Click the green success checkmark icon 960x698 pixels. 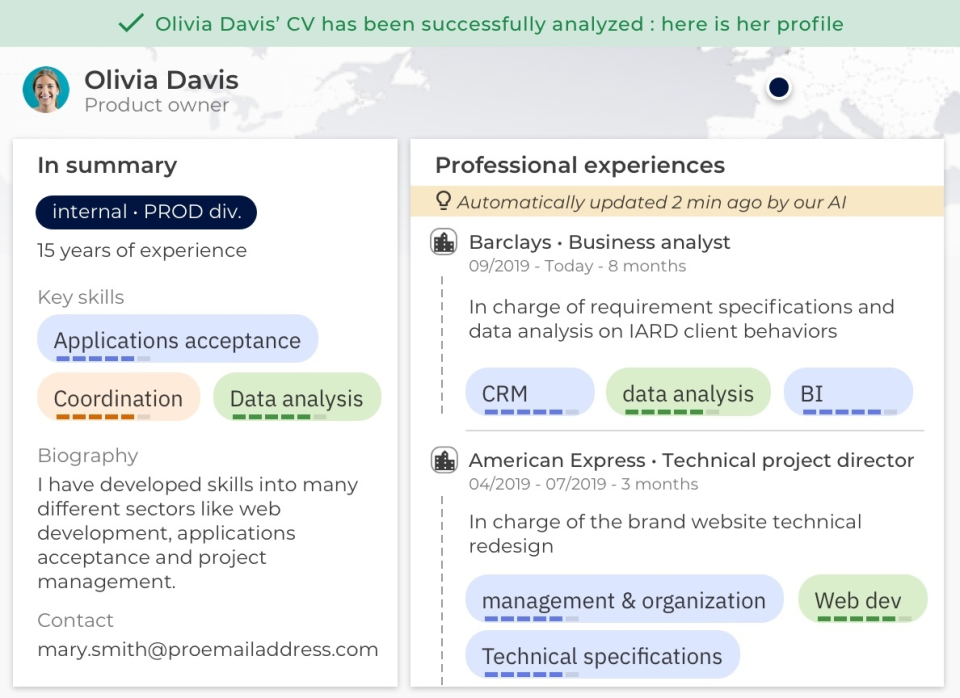(x=130, y=23)
